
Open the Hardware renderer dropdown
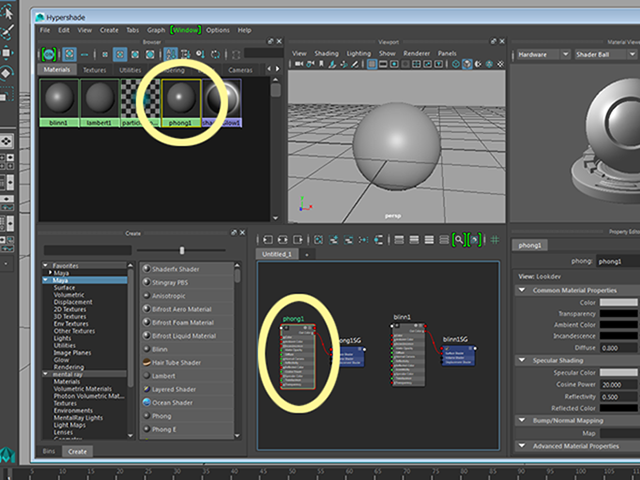click(543, 54)
